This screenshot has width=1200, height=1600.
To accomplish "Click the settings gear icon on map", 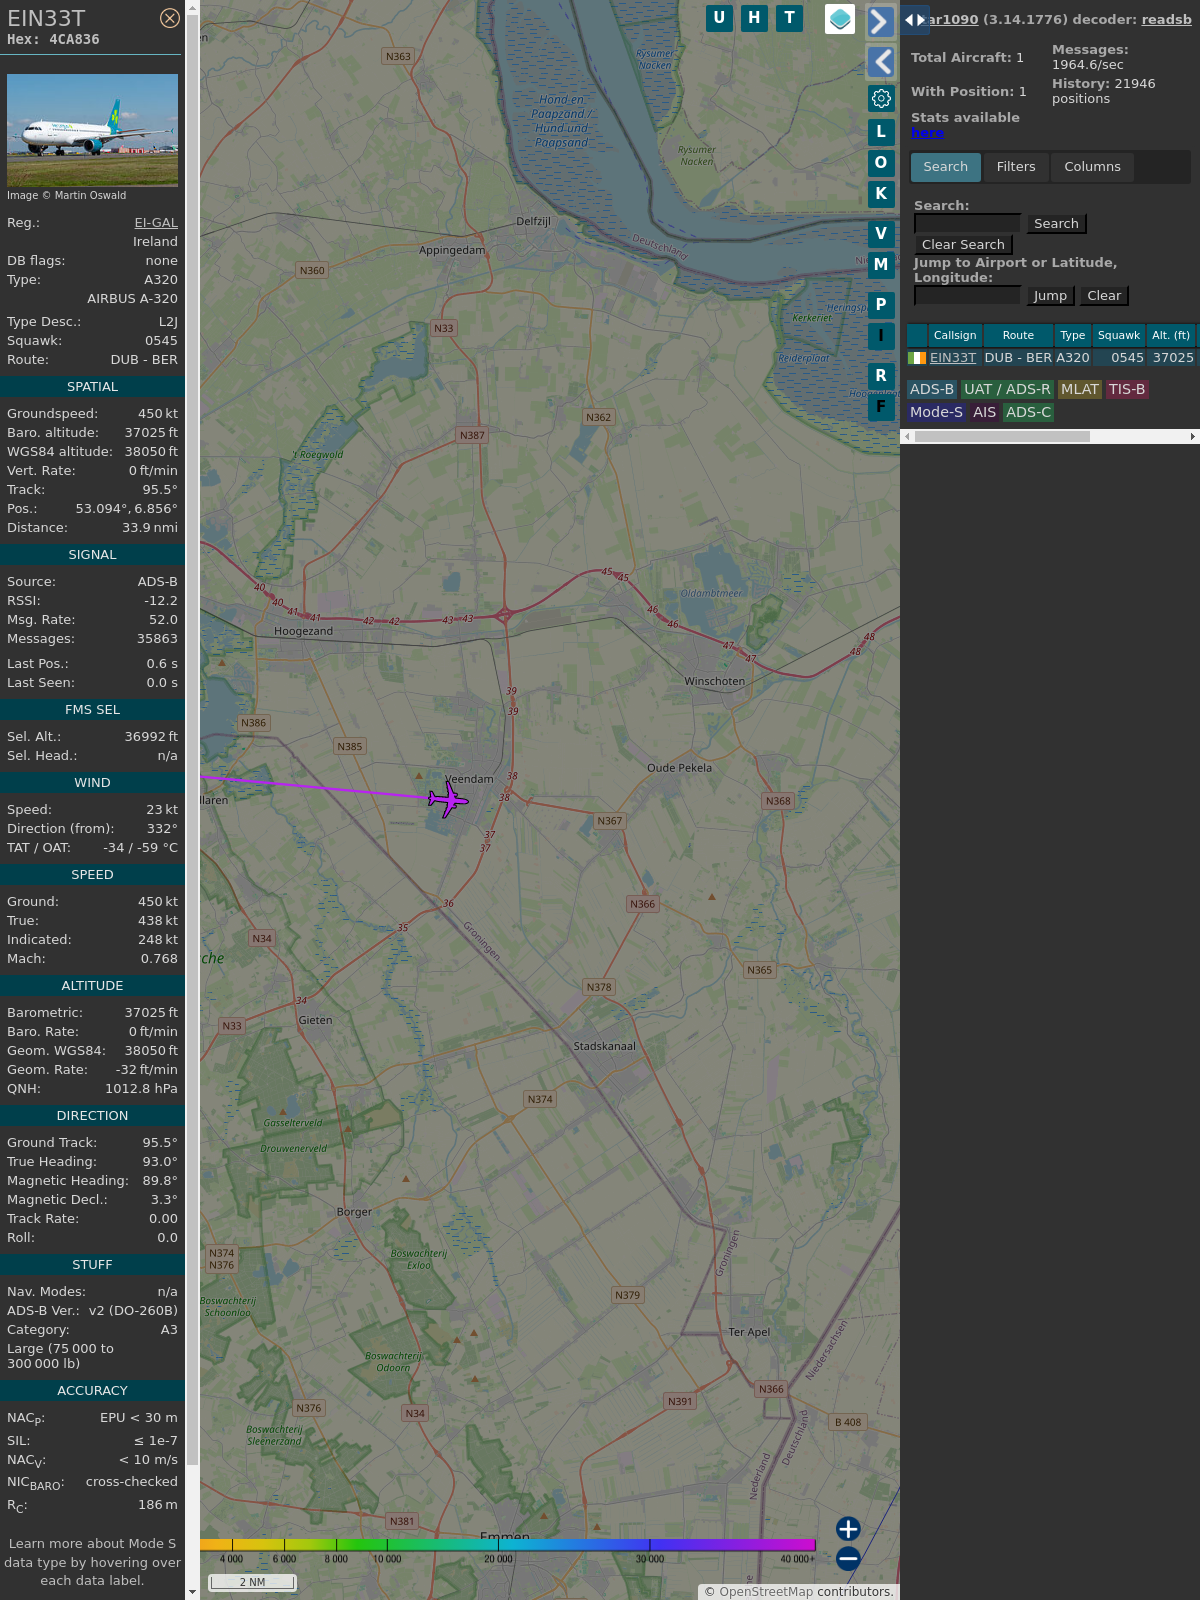I will click(881, 98).
